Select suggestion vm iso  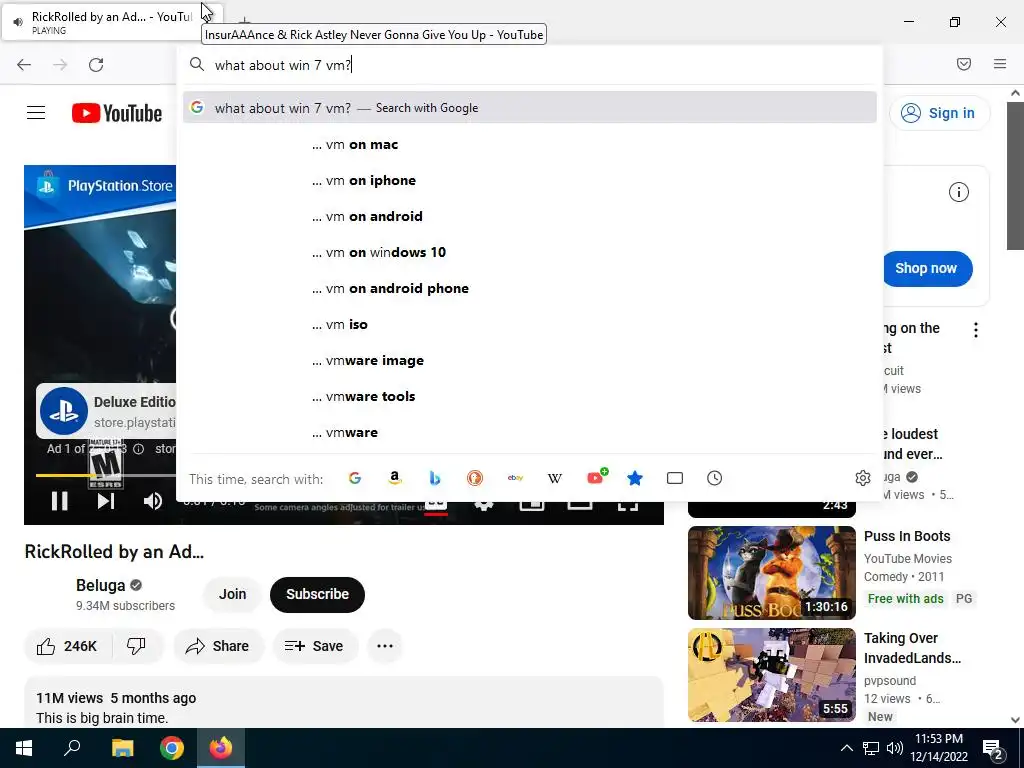tap(530, 325)
